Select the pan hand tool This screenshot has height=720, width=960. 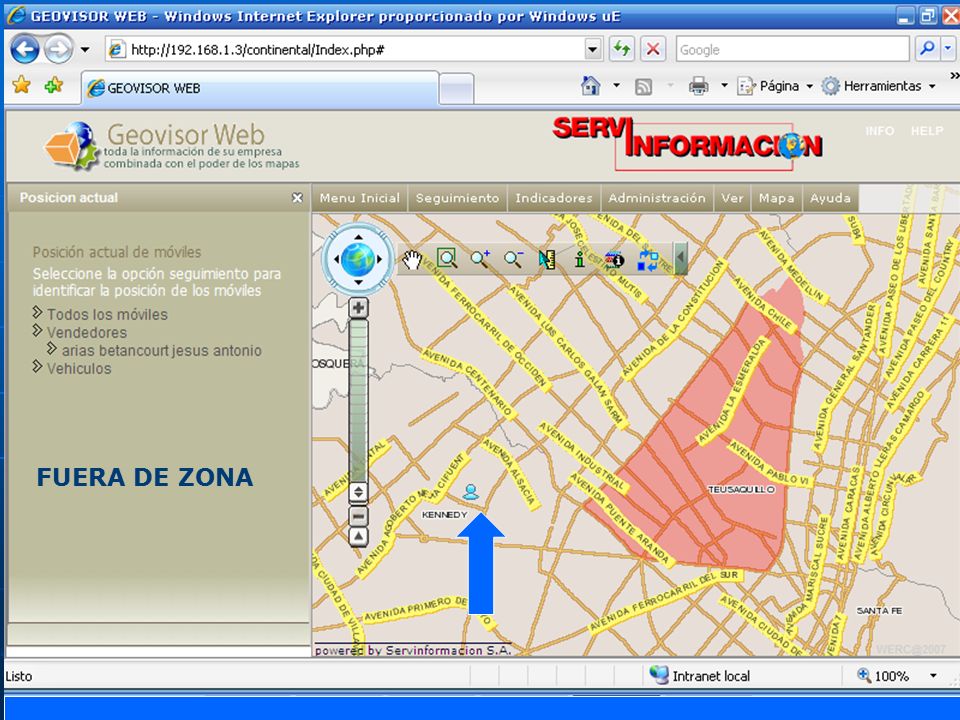pos(412,260)
